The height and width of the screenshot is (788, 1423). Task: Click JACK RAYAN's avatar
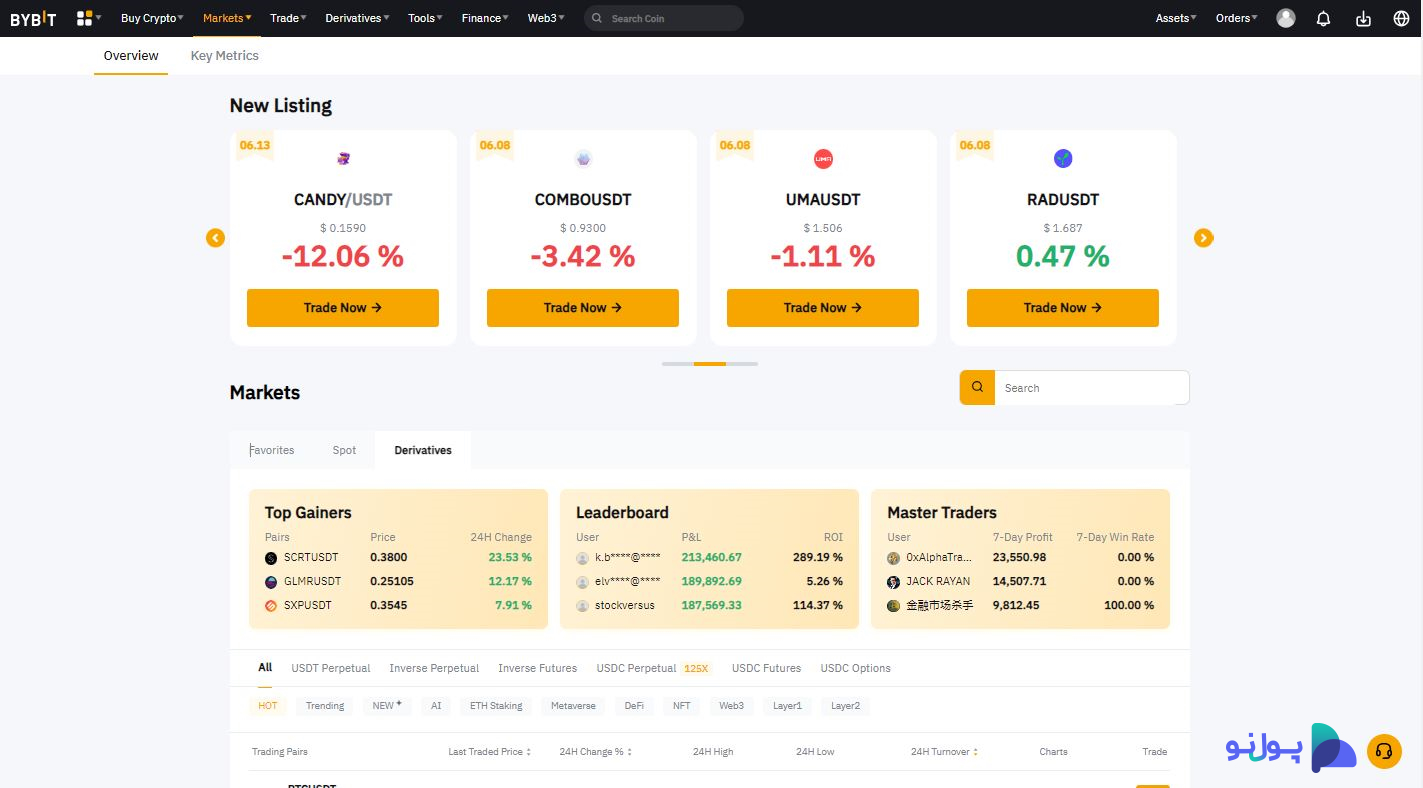tap(894, 582)
